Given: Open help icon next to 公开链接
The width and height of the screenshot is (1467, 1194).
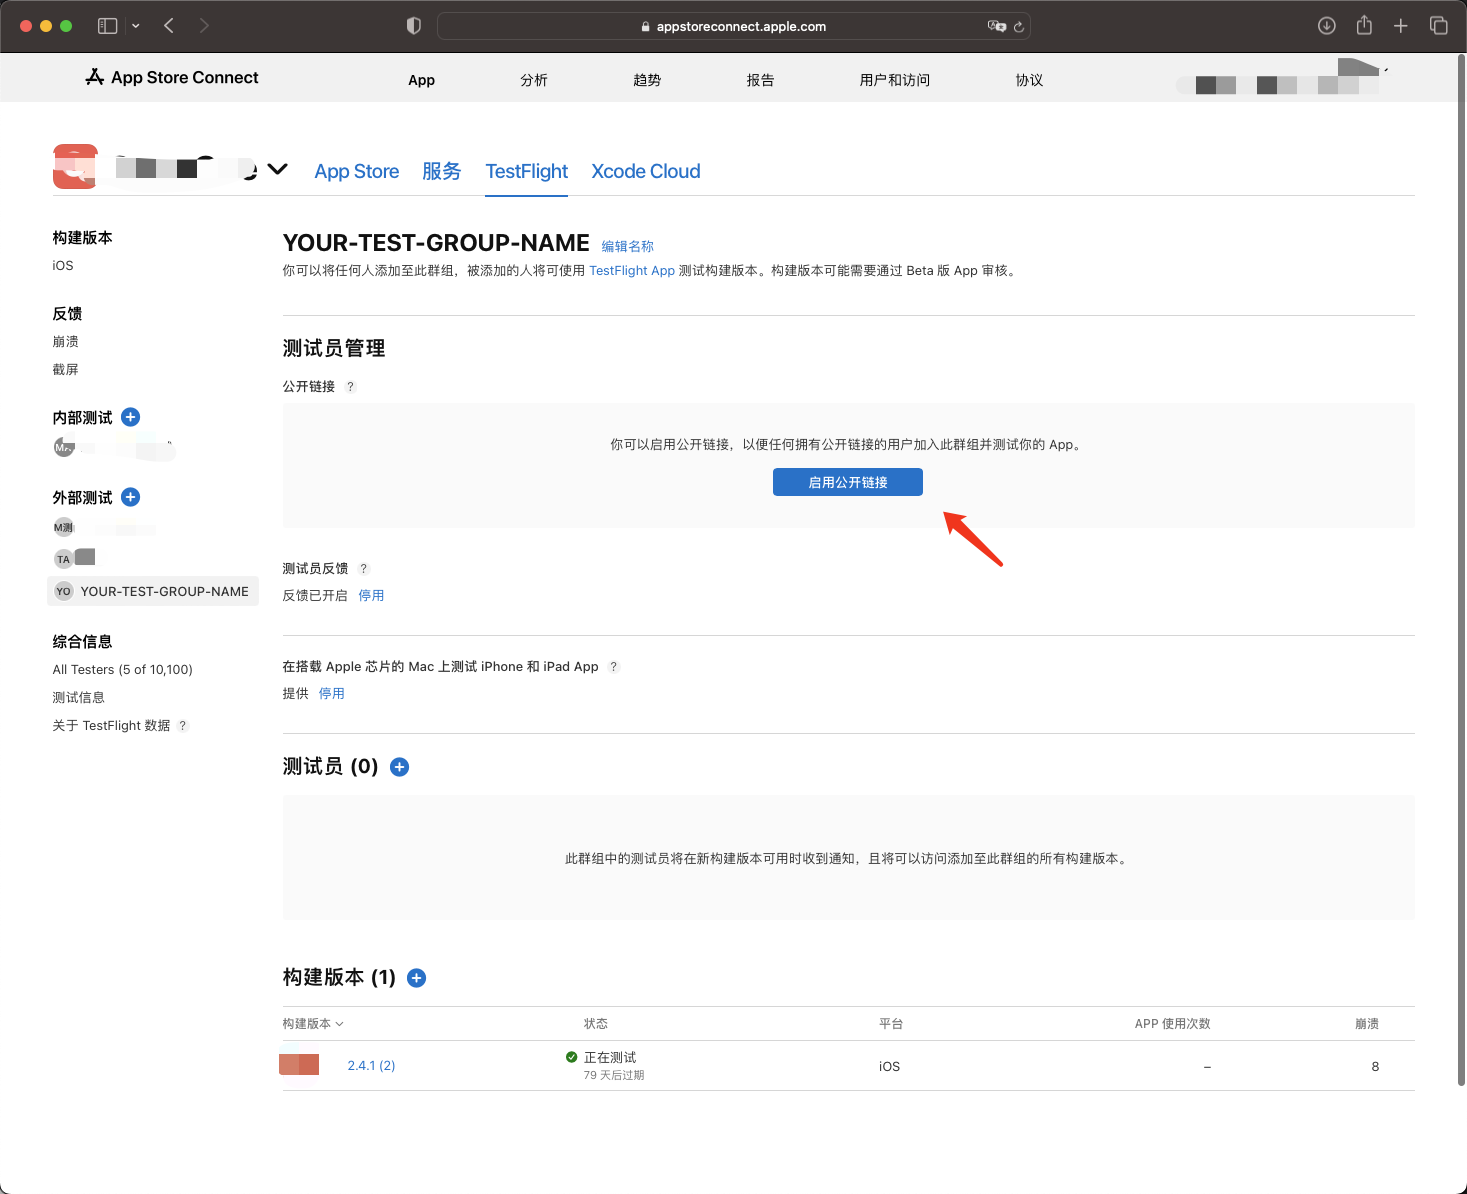Looking at the screenshot, I should (350, 387).
